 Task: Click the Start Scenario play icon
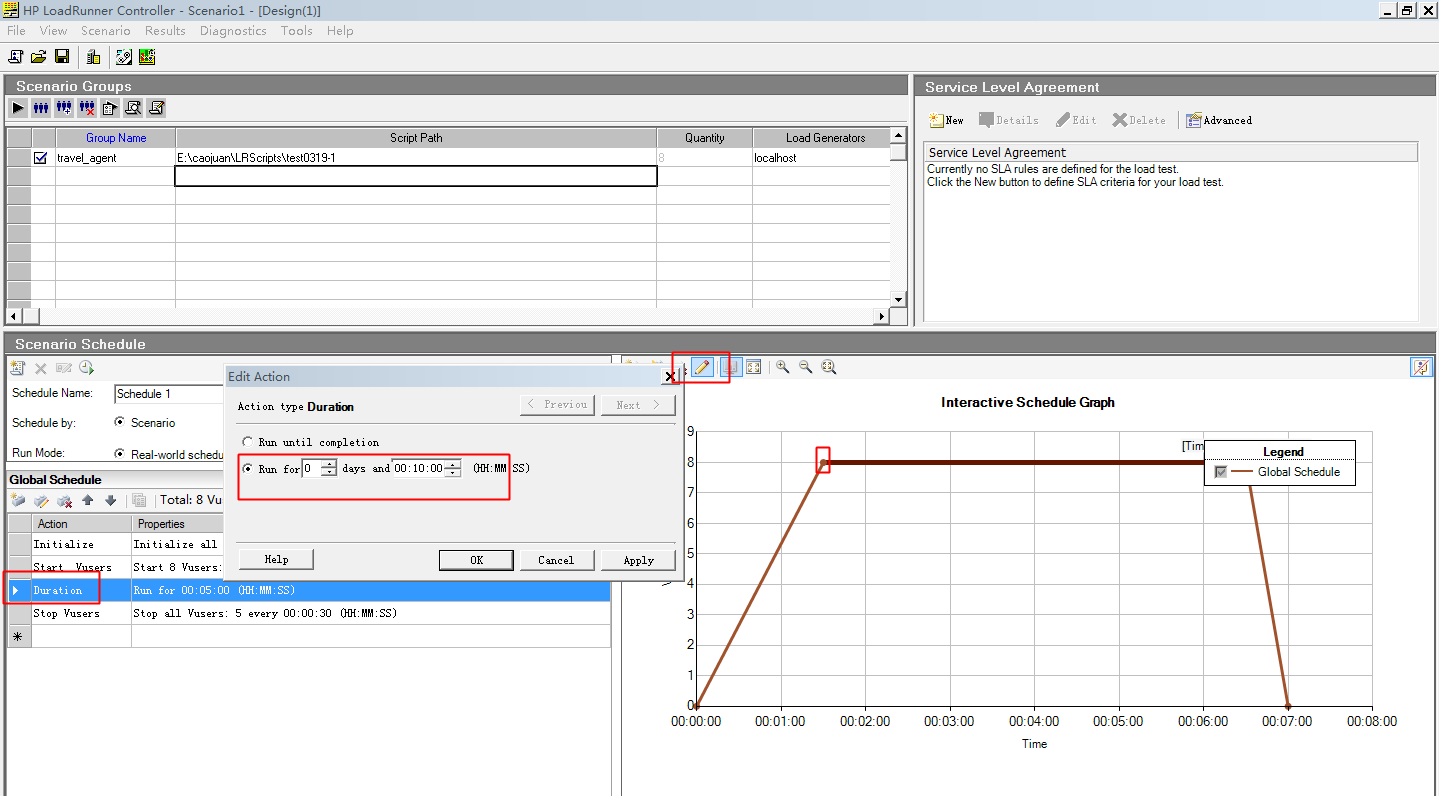pos(18,107)
